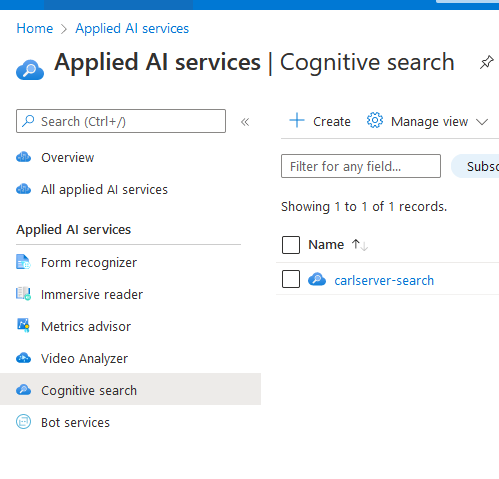499x479 pixels.
Task: Click the All applied AI services icon
Action: (x=23, y=189)
